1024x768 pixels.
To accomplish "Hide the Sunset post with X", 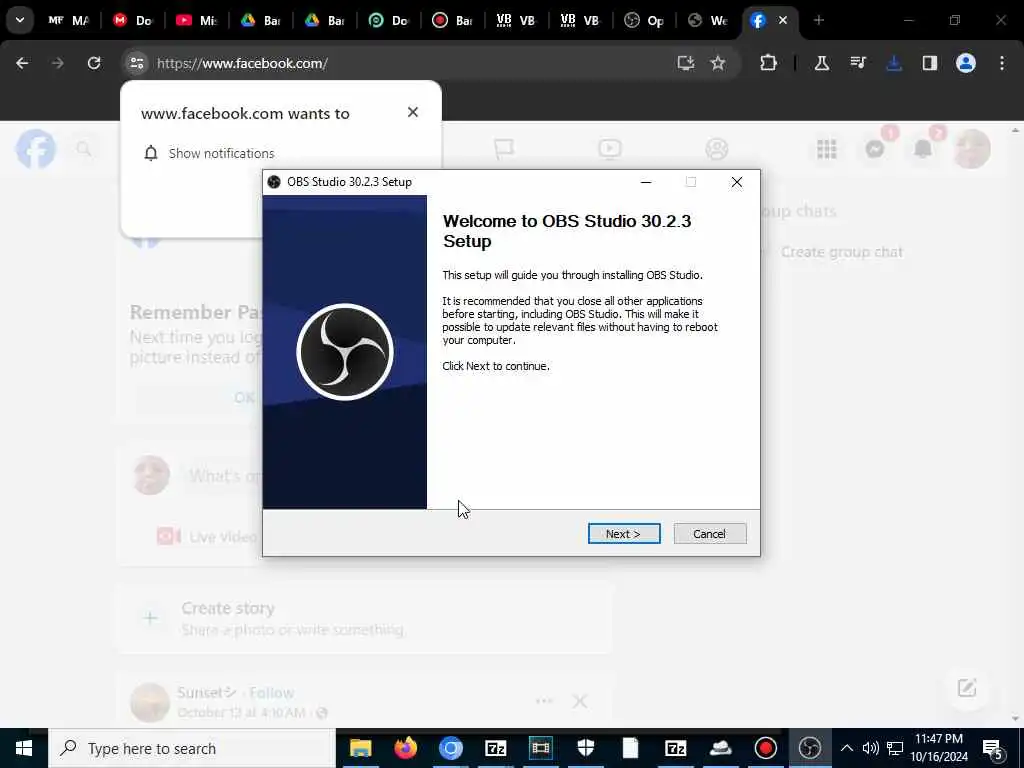I will click(x=580, y=701).
